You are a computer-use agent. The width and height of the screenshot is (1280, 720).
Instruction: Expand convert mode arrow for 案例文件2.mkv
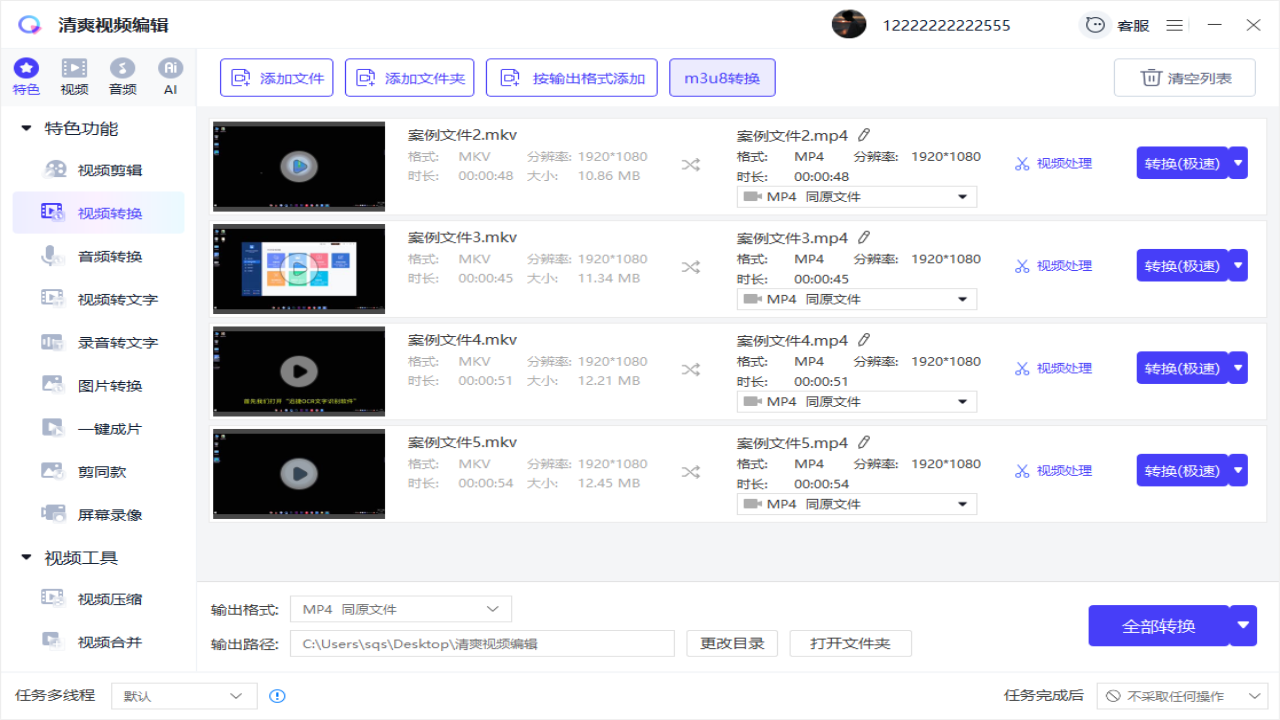1238,163
